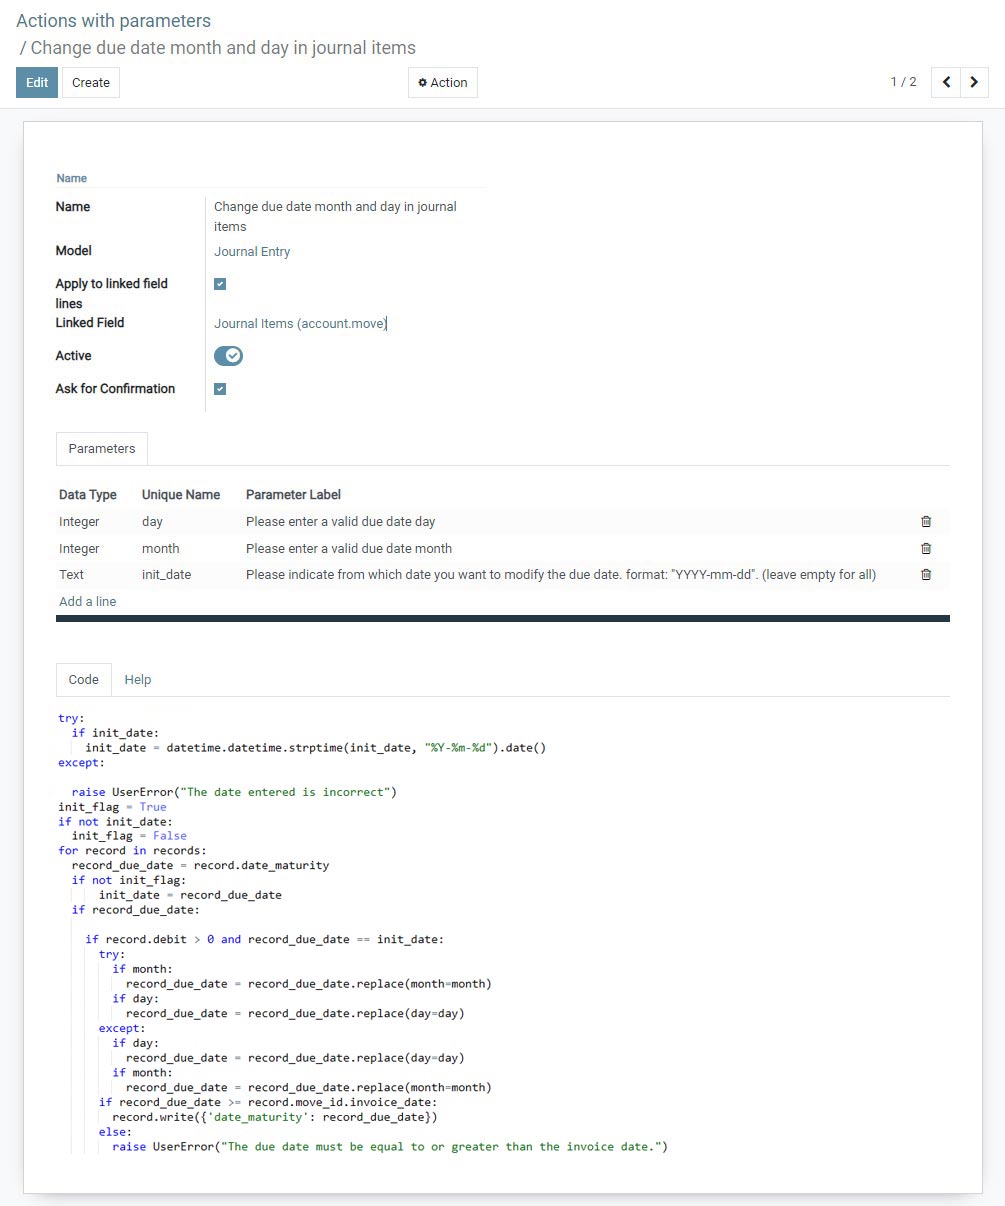This screenshot has width=1005, height=1206.
Task: Delete the day parameter row
Action: point(925,522)
